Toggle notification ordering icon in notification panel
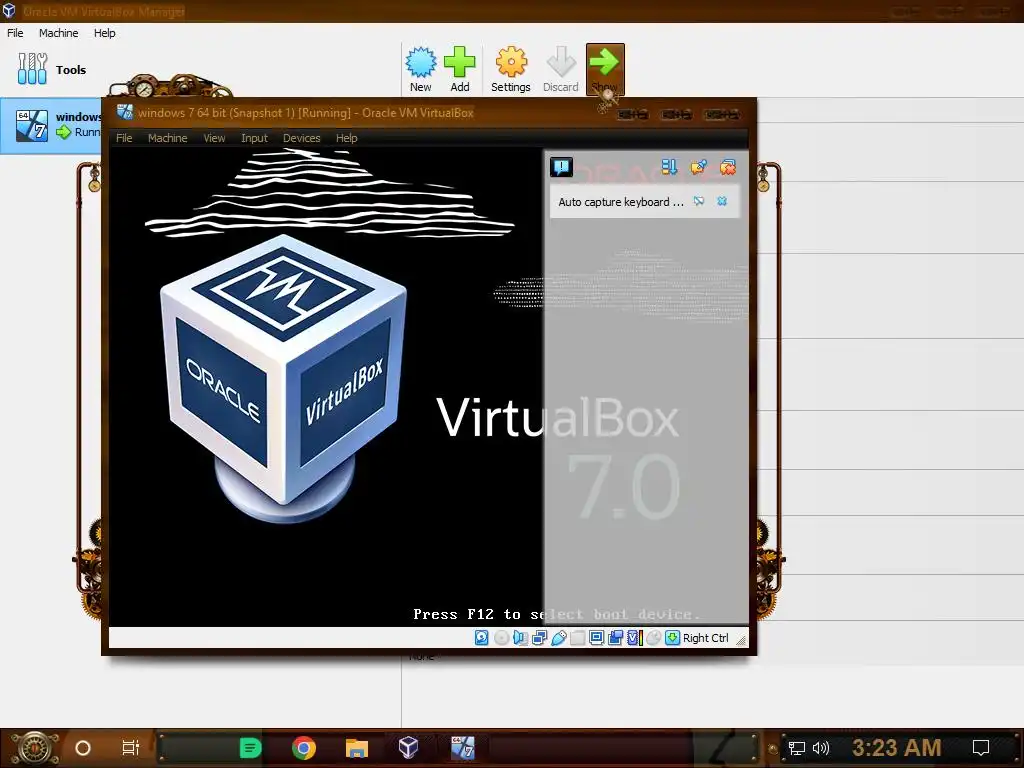1024x768 pixels. pyautogui.click(x=669, y=167)
